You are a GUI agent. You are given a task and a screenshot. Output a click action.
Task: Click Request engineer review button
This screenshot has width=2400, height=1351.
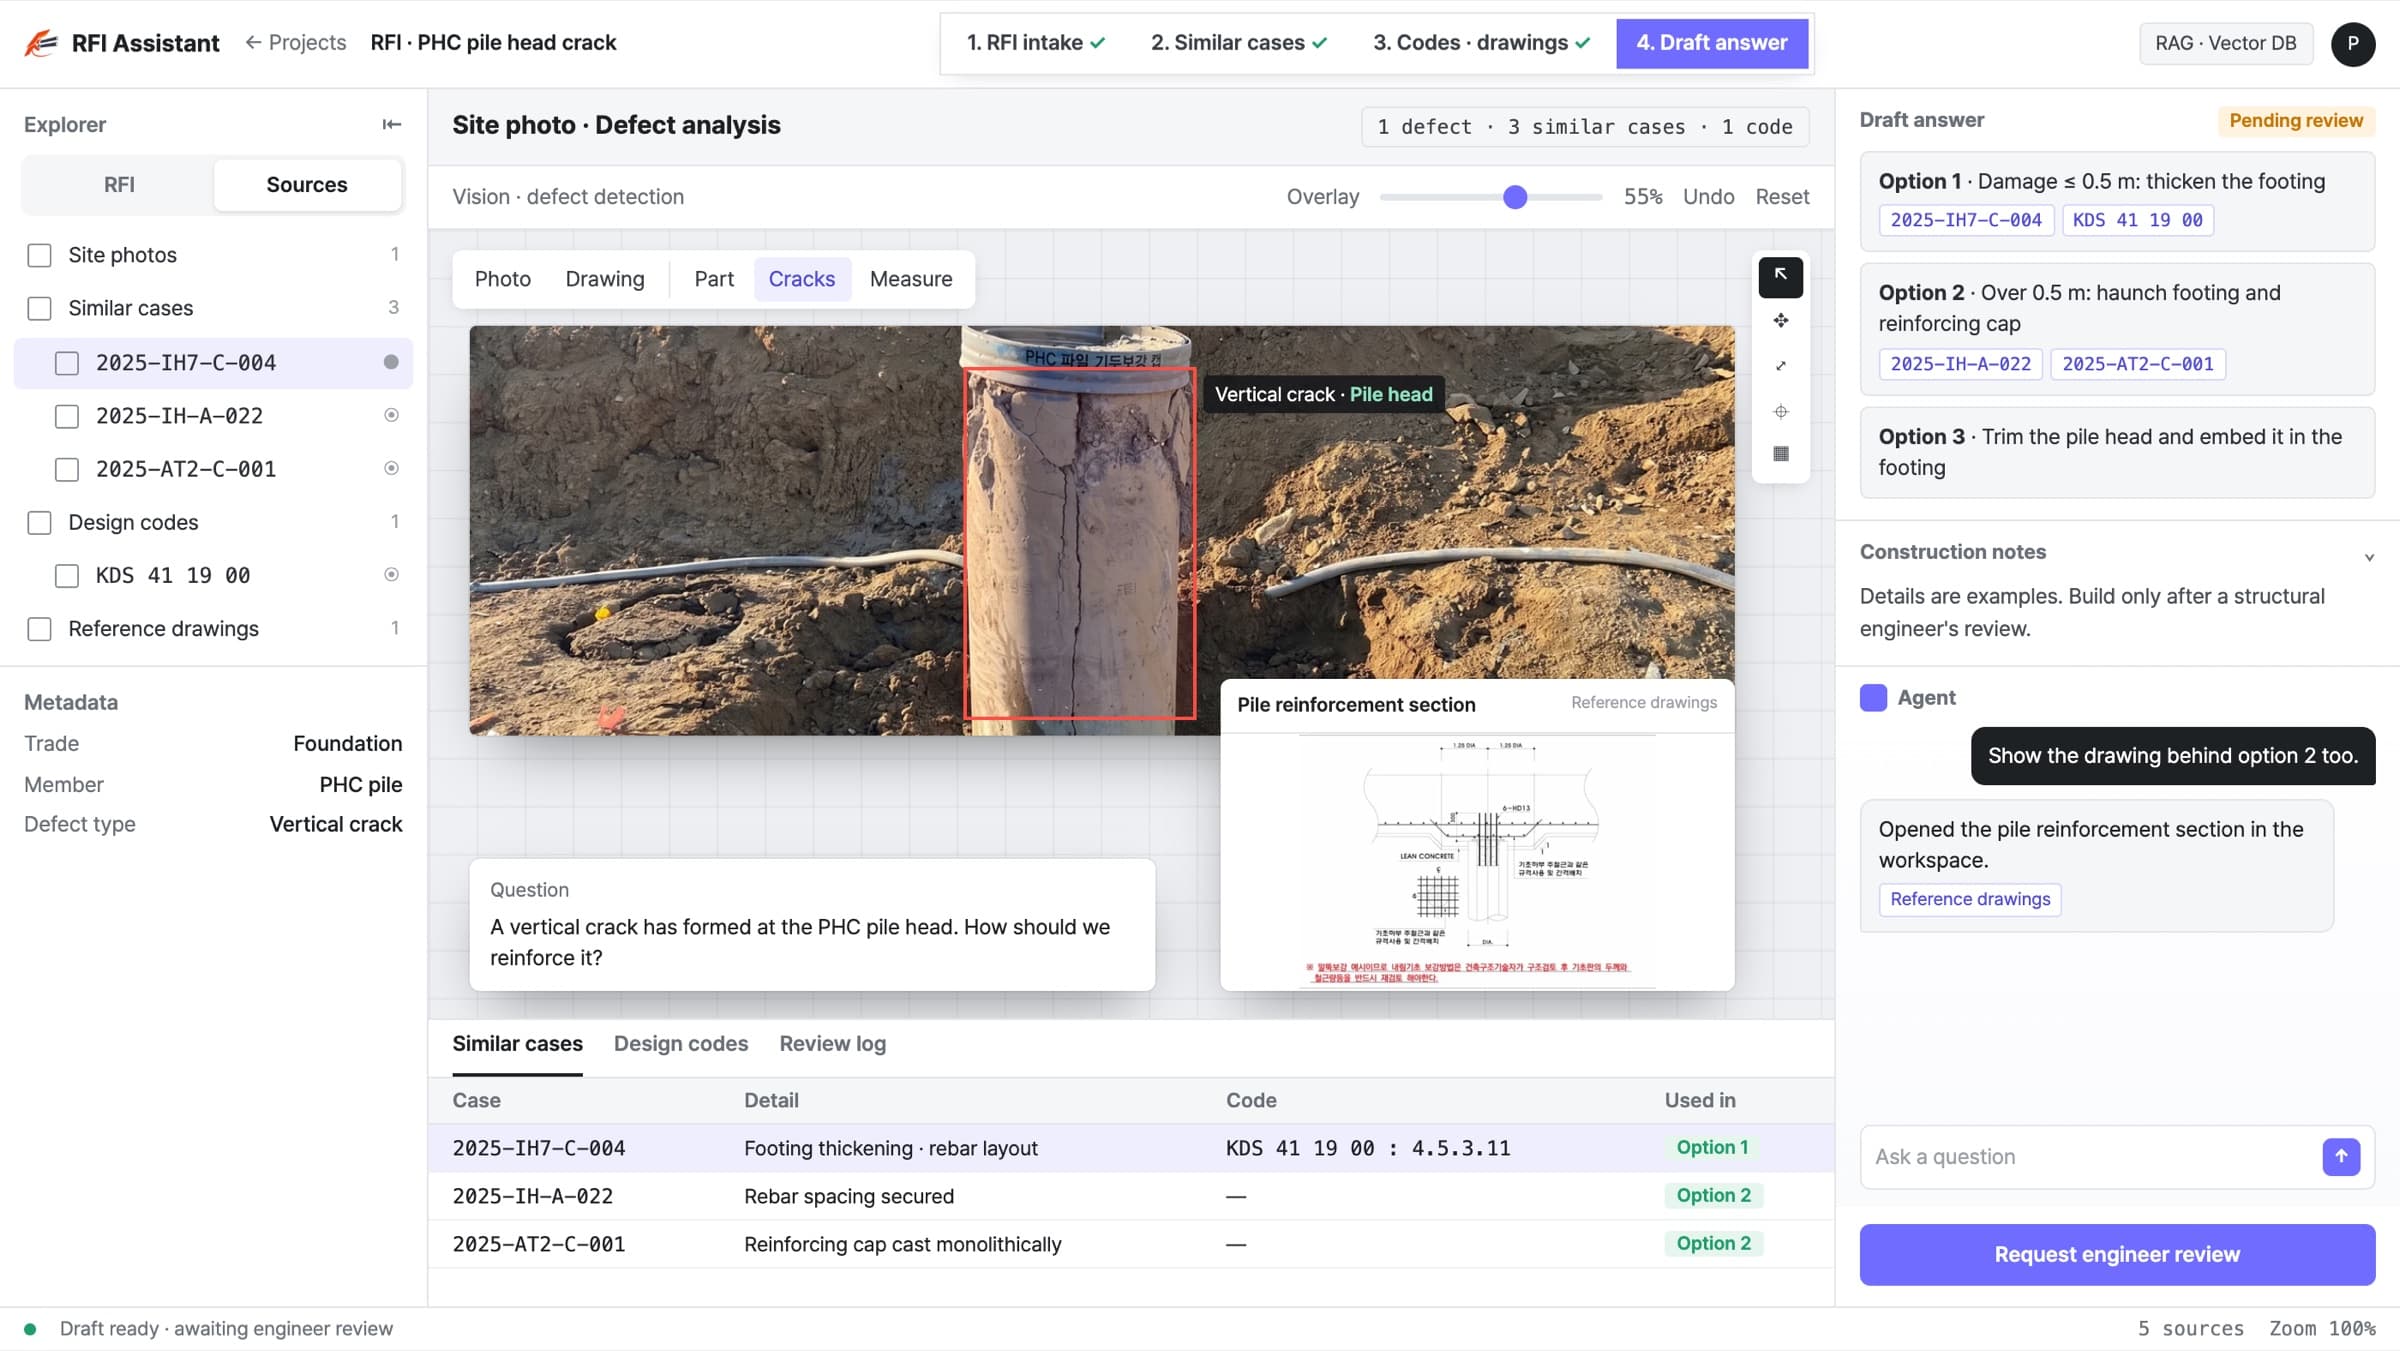click(x=2117, y=1254)
